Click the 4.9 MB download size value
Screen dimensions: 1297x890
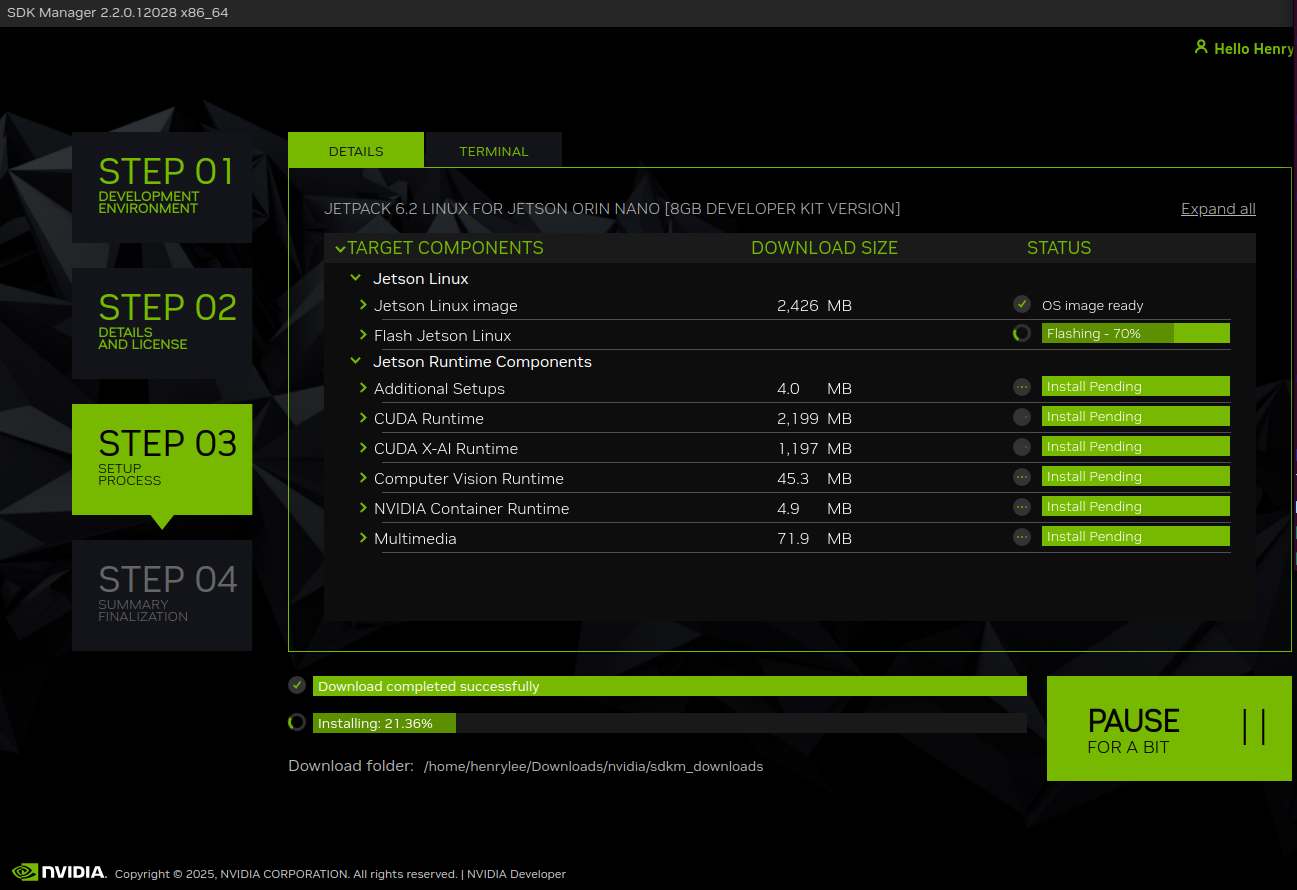pyautogui.click(x=814, y=509)
